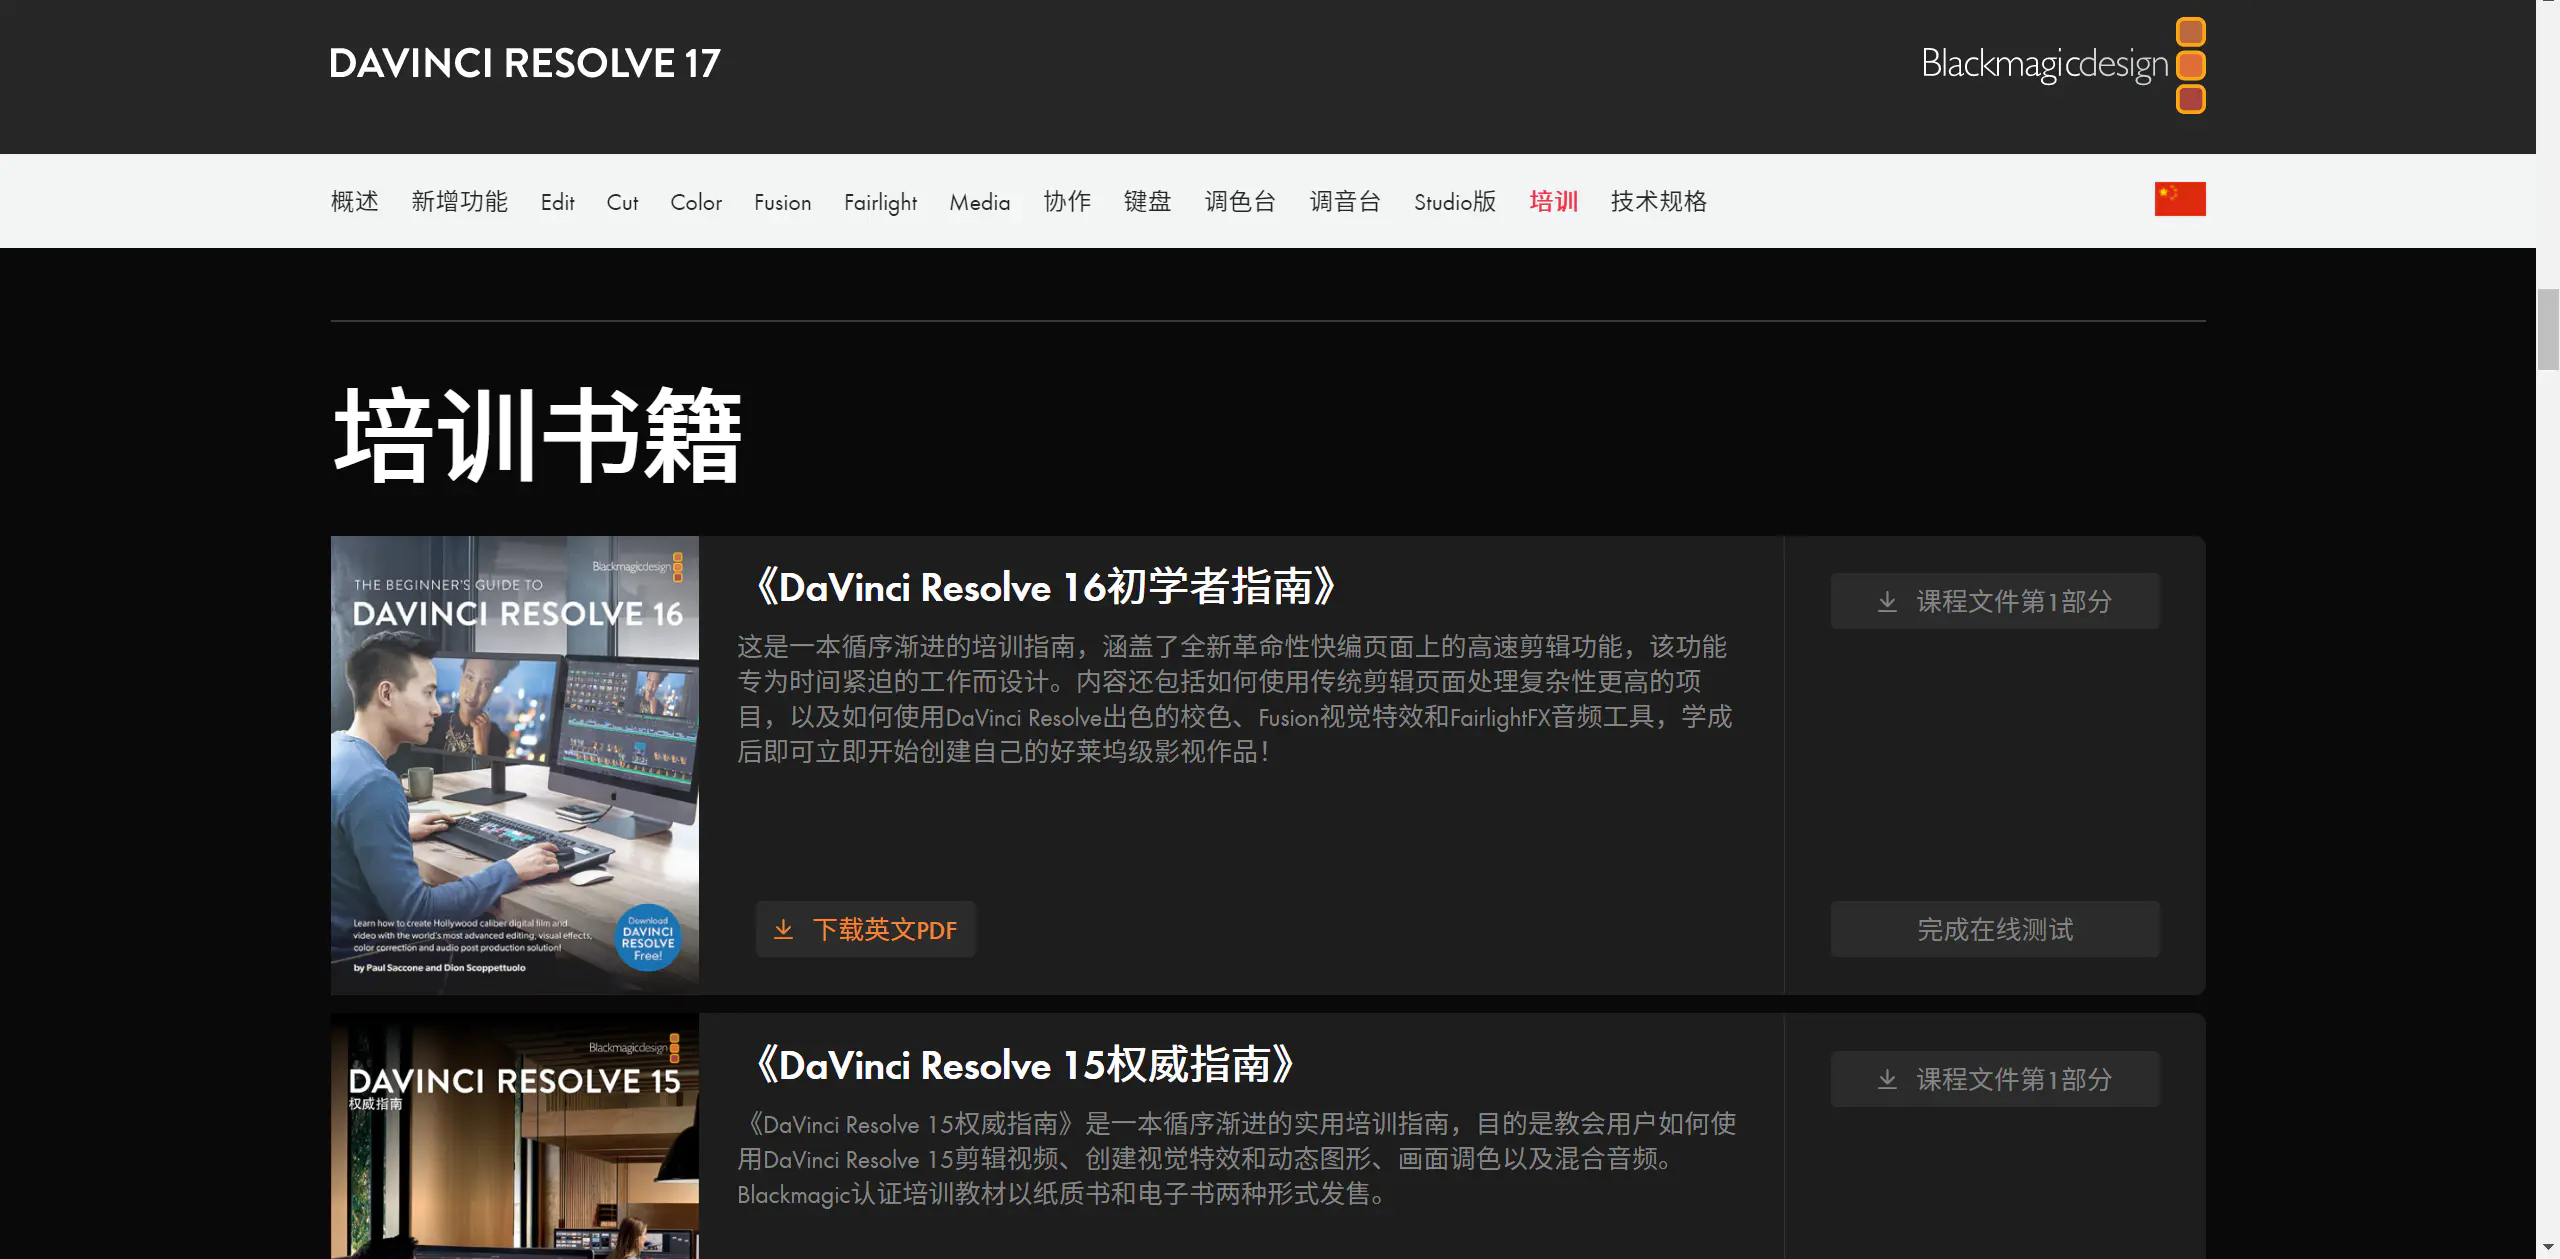
Task: Select the Studio版 tab
Action: [x=1456, y=201]
